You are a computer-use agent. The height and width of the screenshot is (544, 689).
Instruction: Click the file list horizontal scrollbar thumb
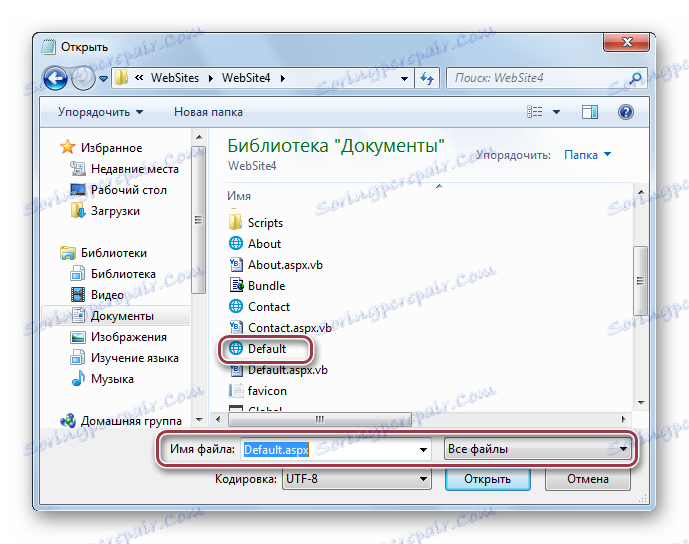(x=319, y=419)
